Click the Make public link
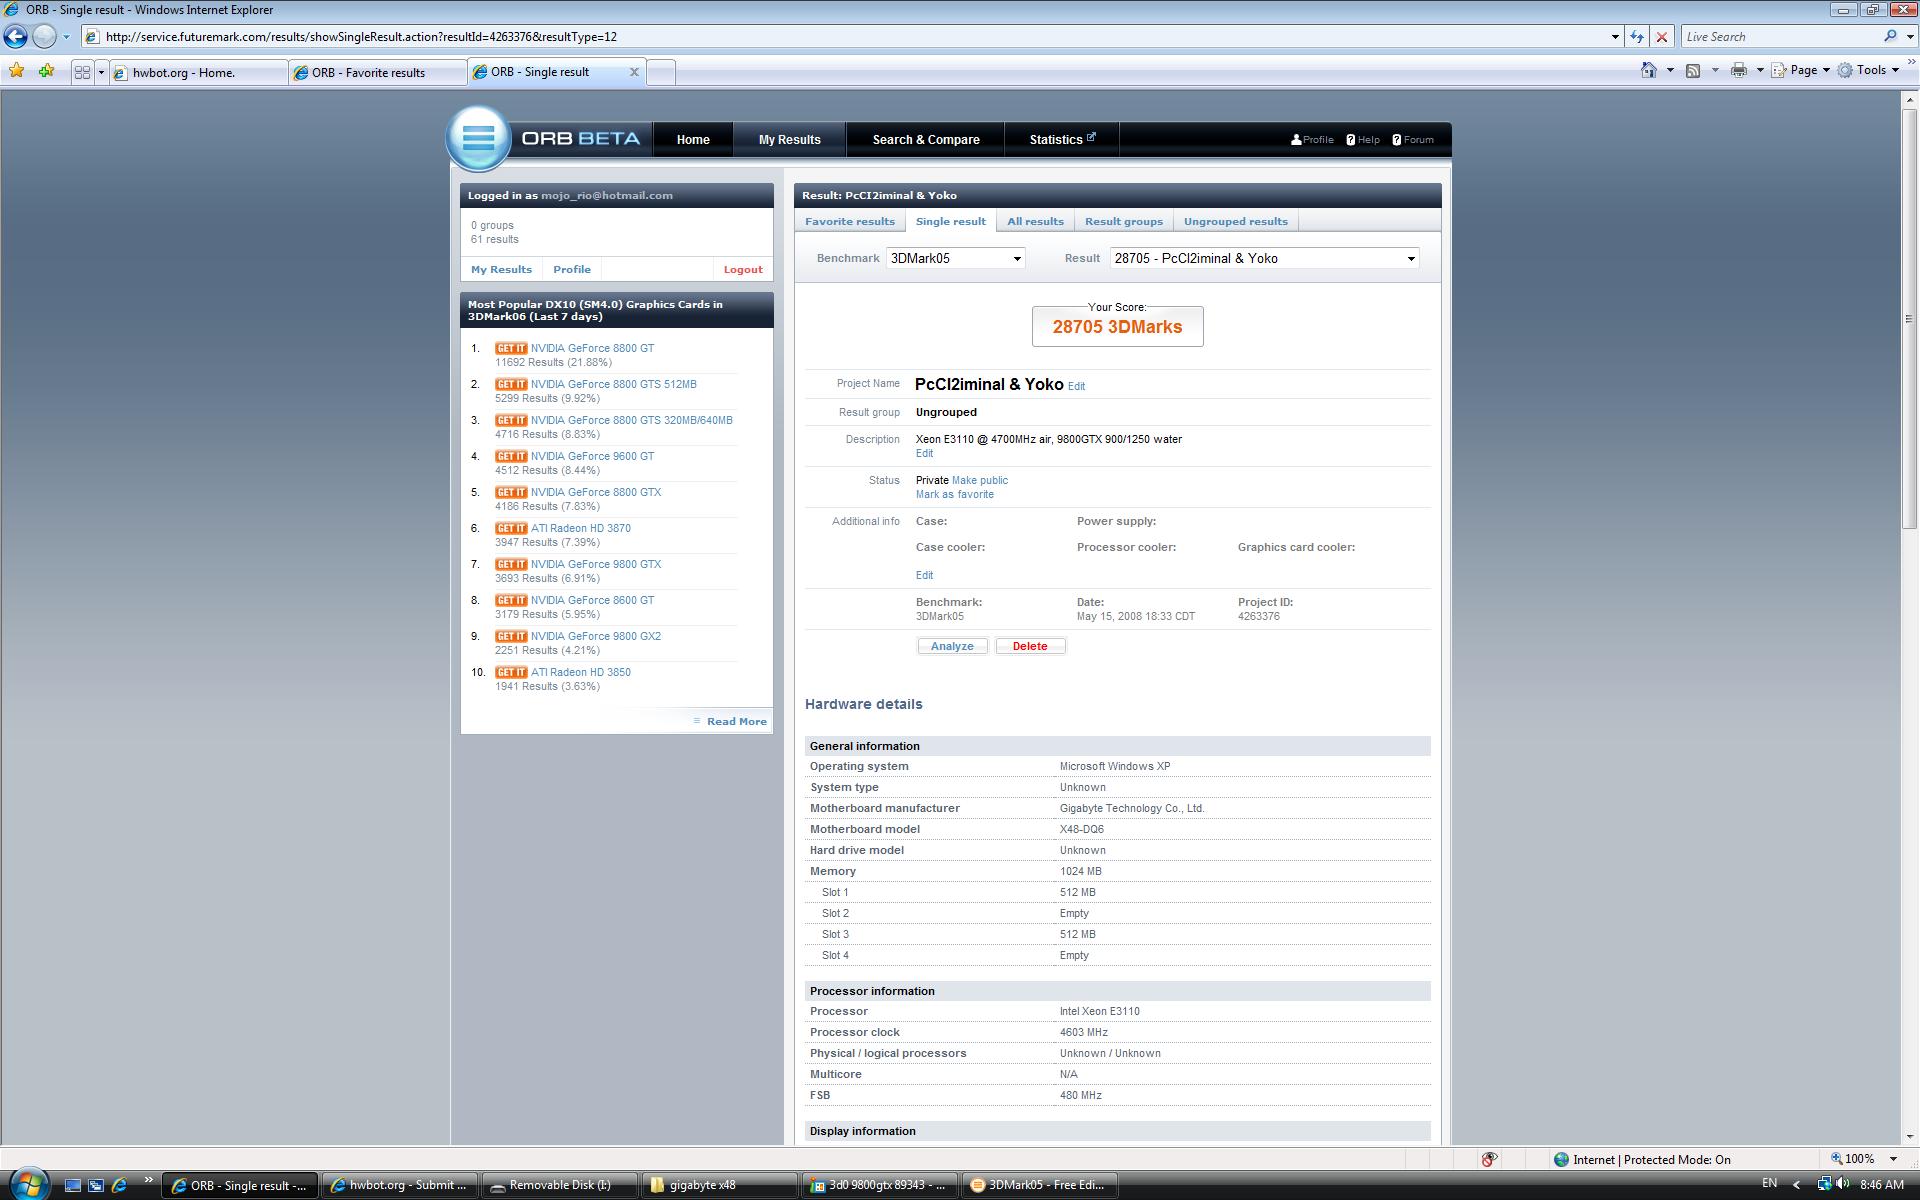1920x1200 pixels. (x=980, y=481)
